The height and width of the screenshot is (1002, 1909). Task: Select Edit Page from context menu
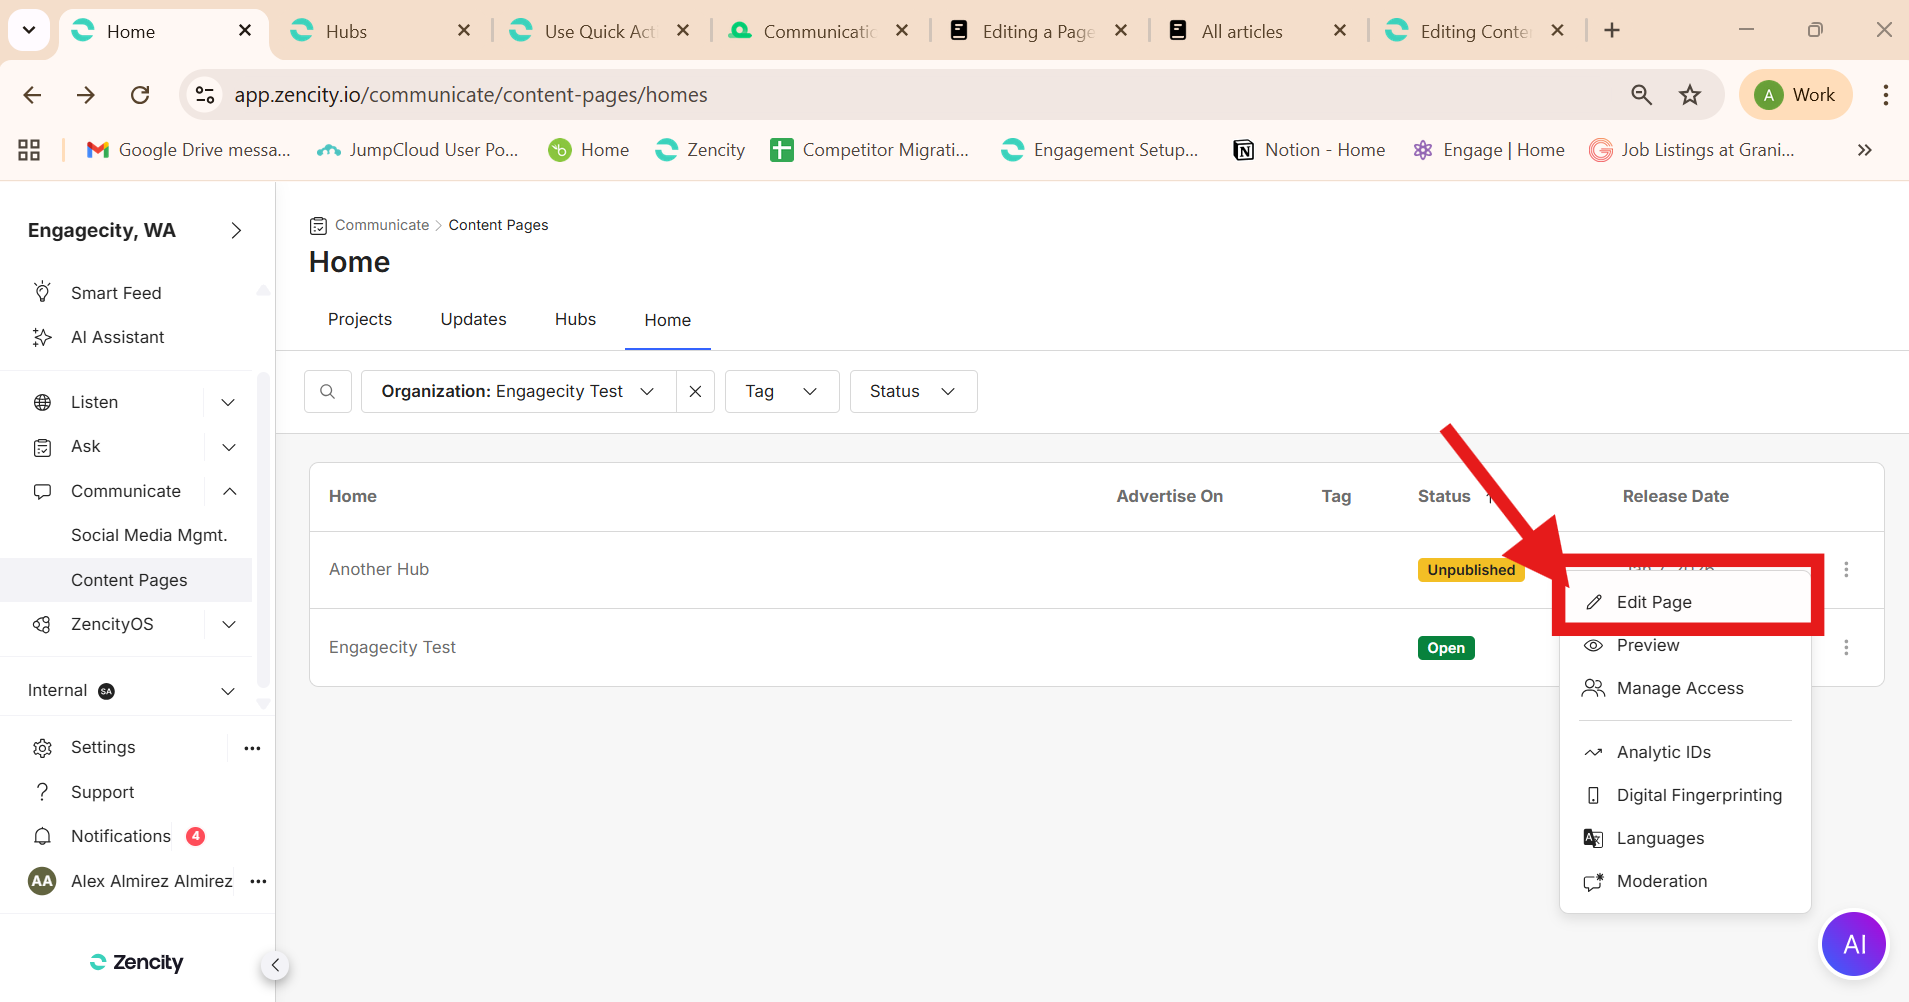click(1654, 602)
